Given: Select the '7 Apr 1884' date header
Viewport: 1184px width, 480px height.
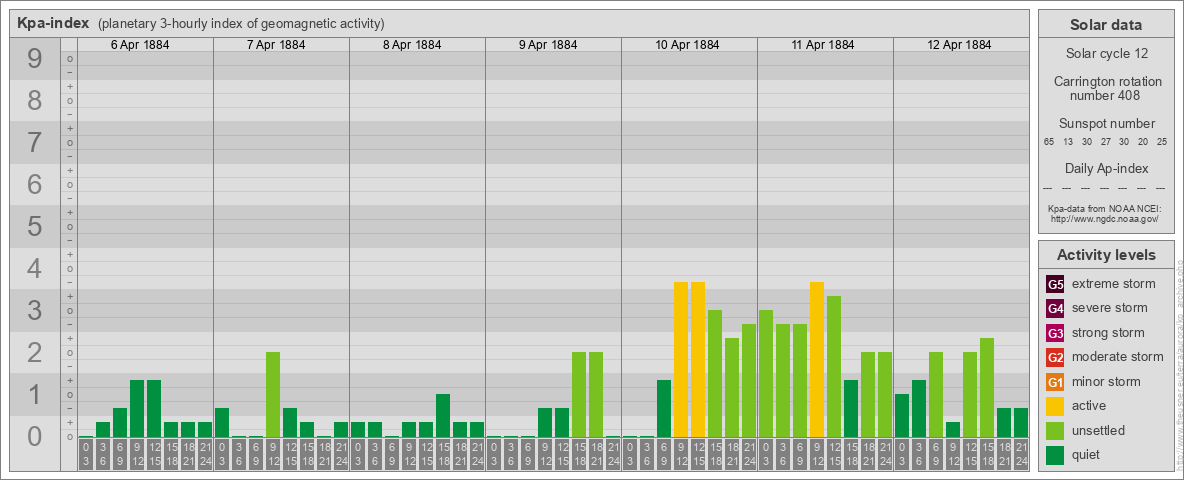Looking at the screenshot, I should (x=276, y=45).
